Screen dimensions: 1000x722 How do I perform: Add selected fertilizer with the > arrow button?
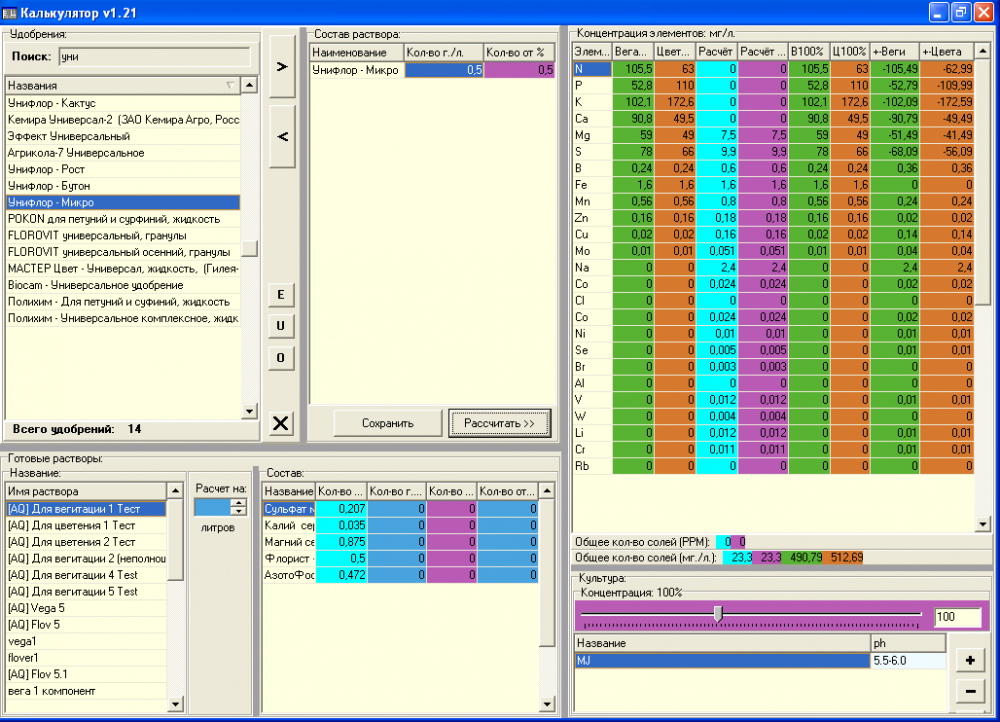(282, 66)
